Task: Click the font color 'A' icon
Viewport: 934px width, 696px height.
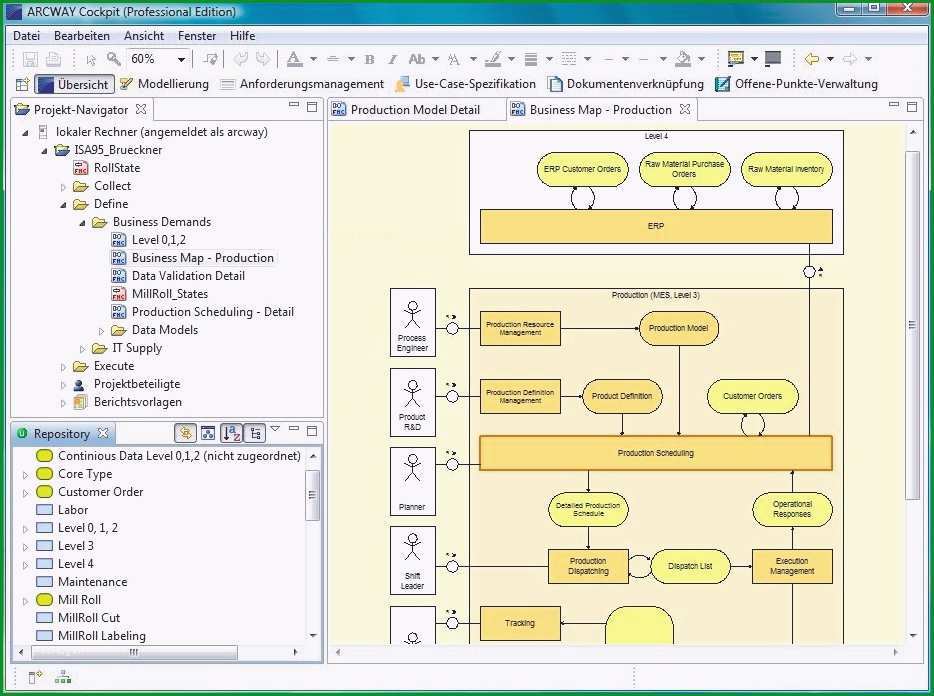Action: point(294,58)
